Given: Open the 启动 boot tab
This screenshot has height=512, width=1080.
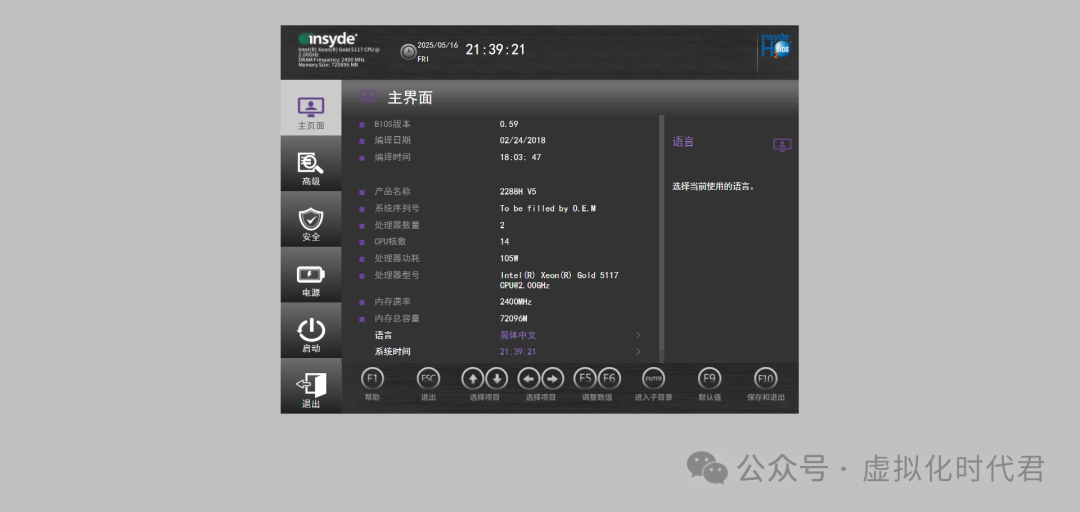Looking at the screenshot, I should pos(311,330).
